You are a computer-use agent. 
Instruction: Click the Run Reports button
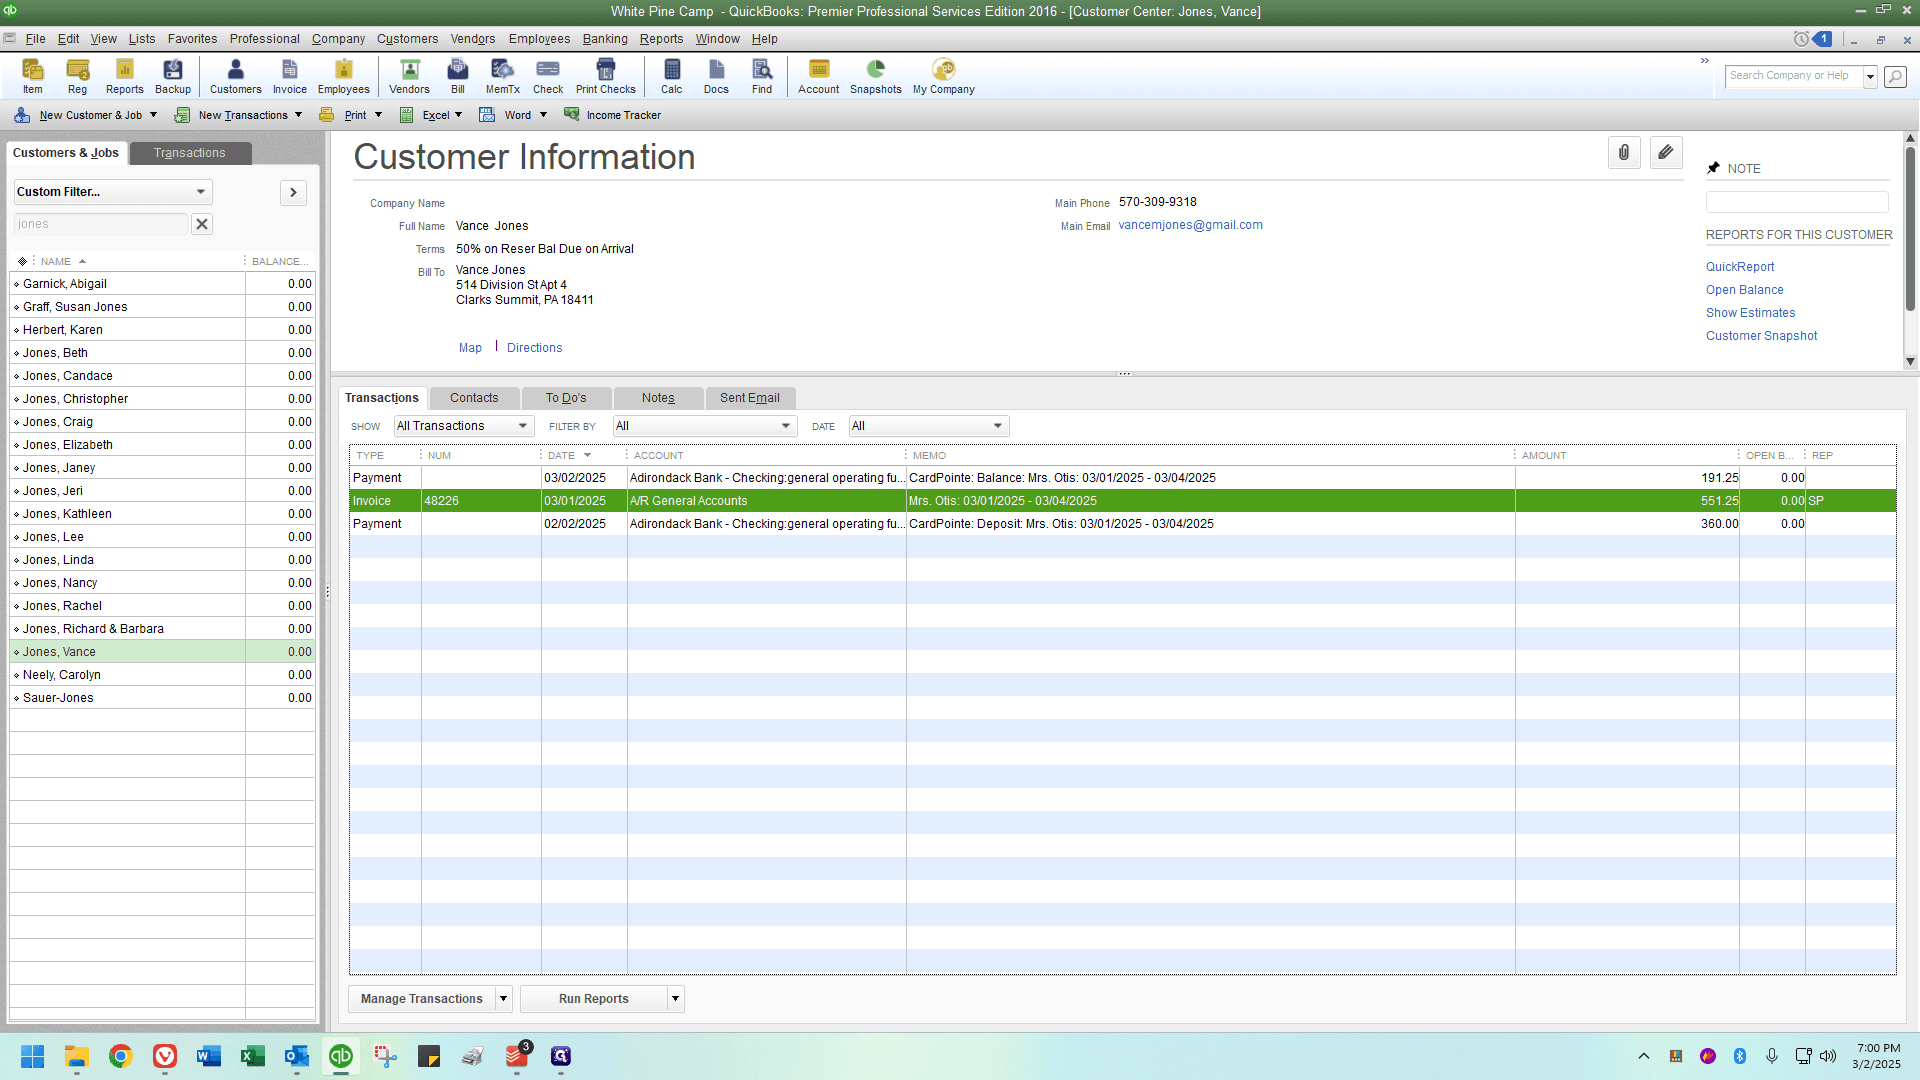coord(594,999)
